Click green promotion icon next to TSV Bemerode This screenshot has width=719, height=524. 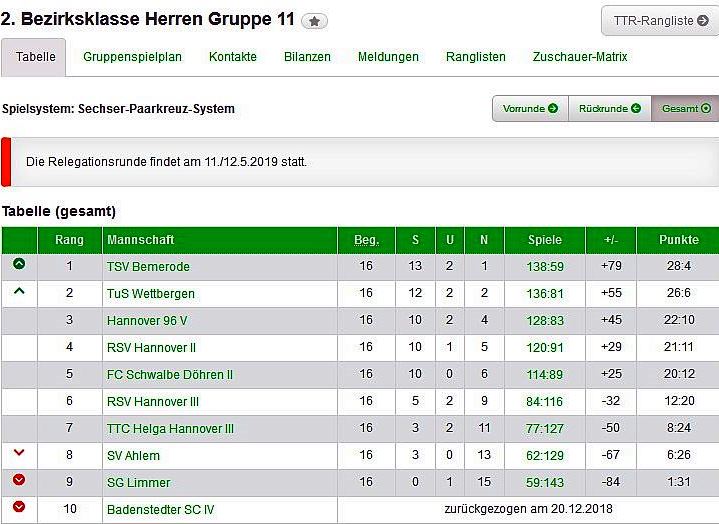pyautogui.click(x=19, y=265)
